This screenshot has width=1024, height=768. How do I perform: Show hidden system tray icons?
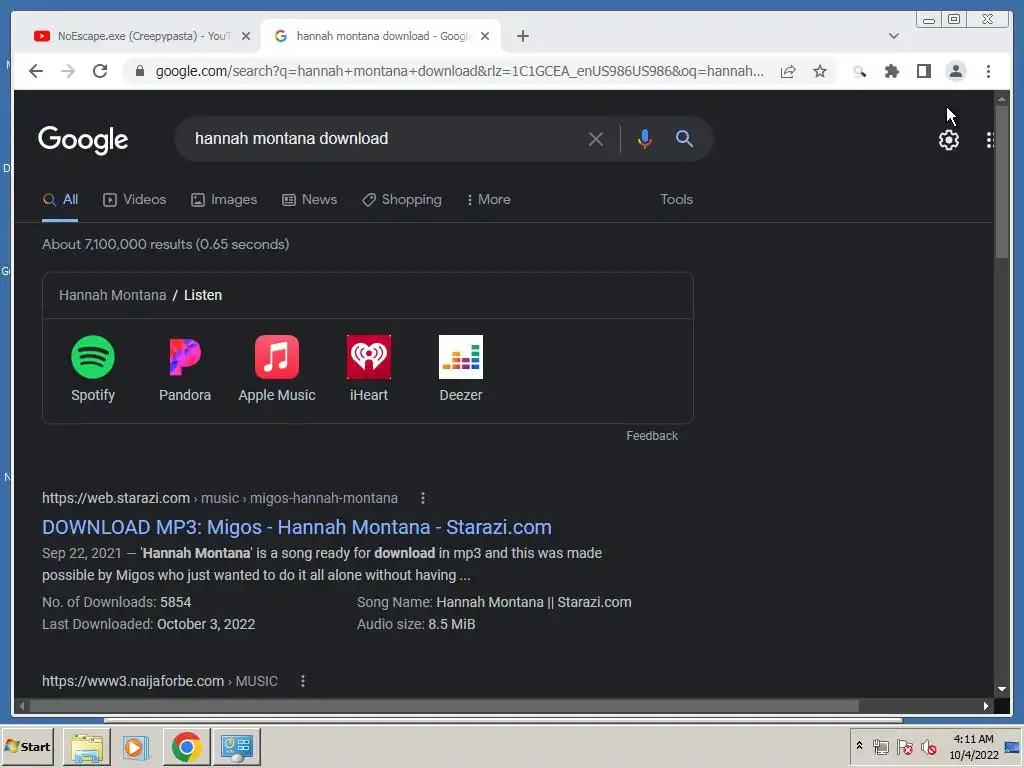pyautogui.click(x=859, y=745)
